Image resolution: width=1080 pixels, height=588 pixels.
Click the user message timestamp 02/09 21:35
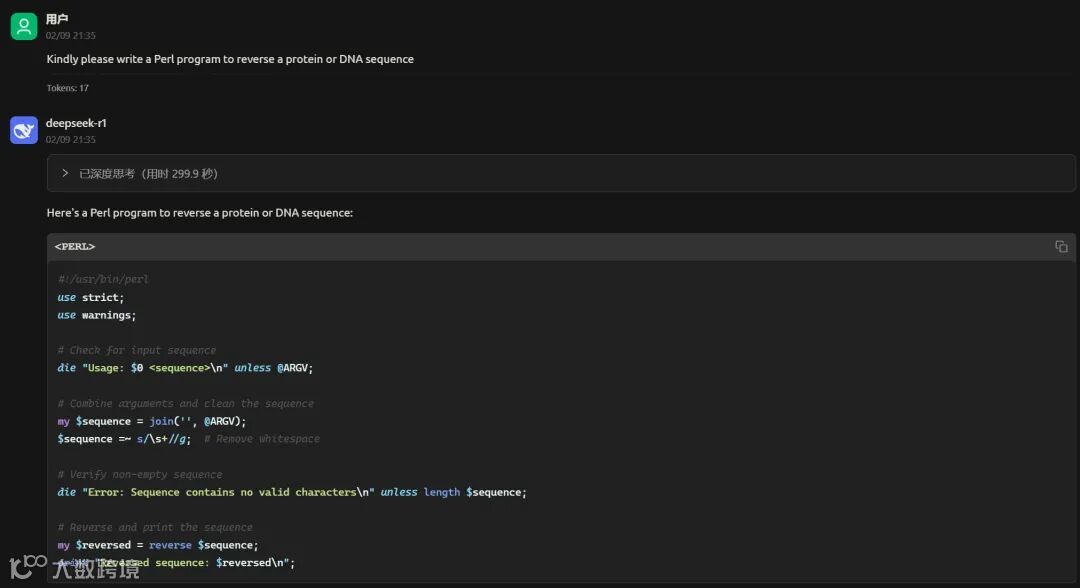pos(71,35)
